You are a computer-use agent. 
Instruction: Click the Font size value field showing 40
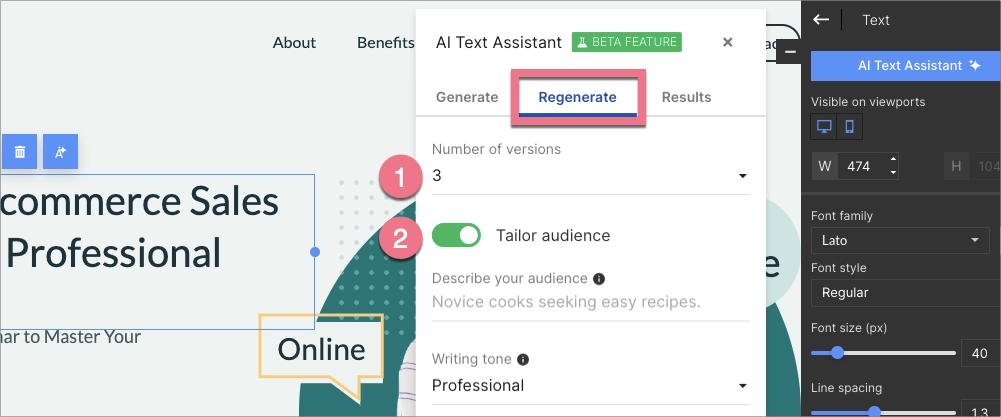(979, 354)
